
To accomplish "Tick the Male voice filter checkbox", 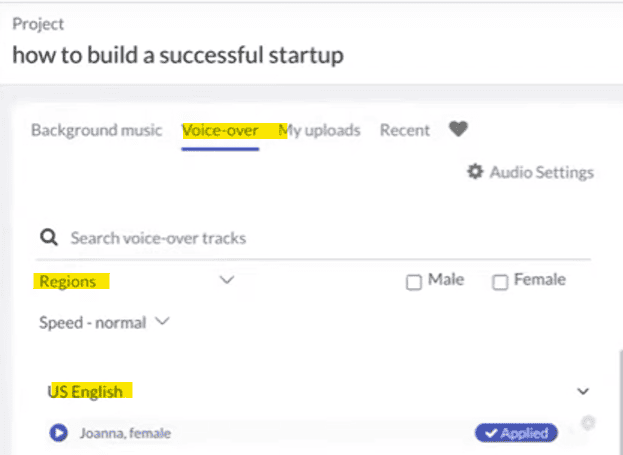I will tap(414, 282).
